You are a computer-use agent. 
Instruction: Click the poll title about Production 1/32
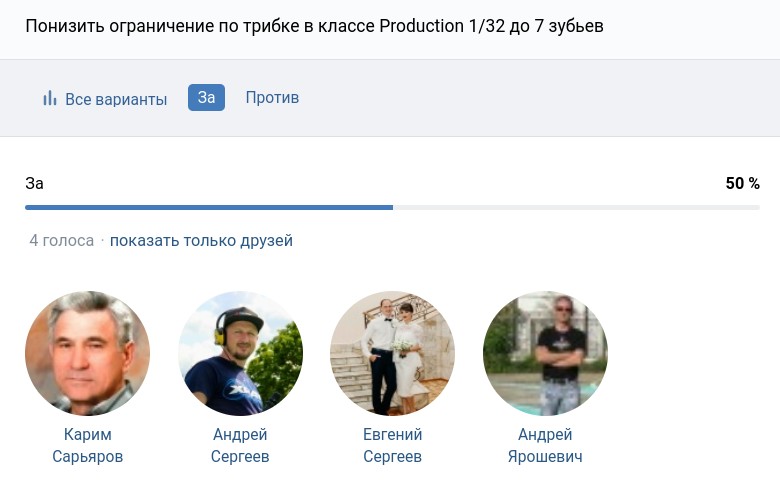pyautogui.click(x=314, y=25)
